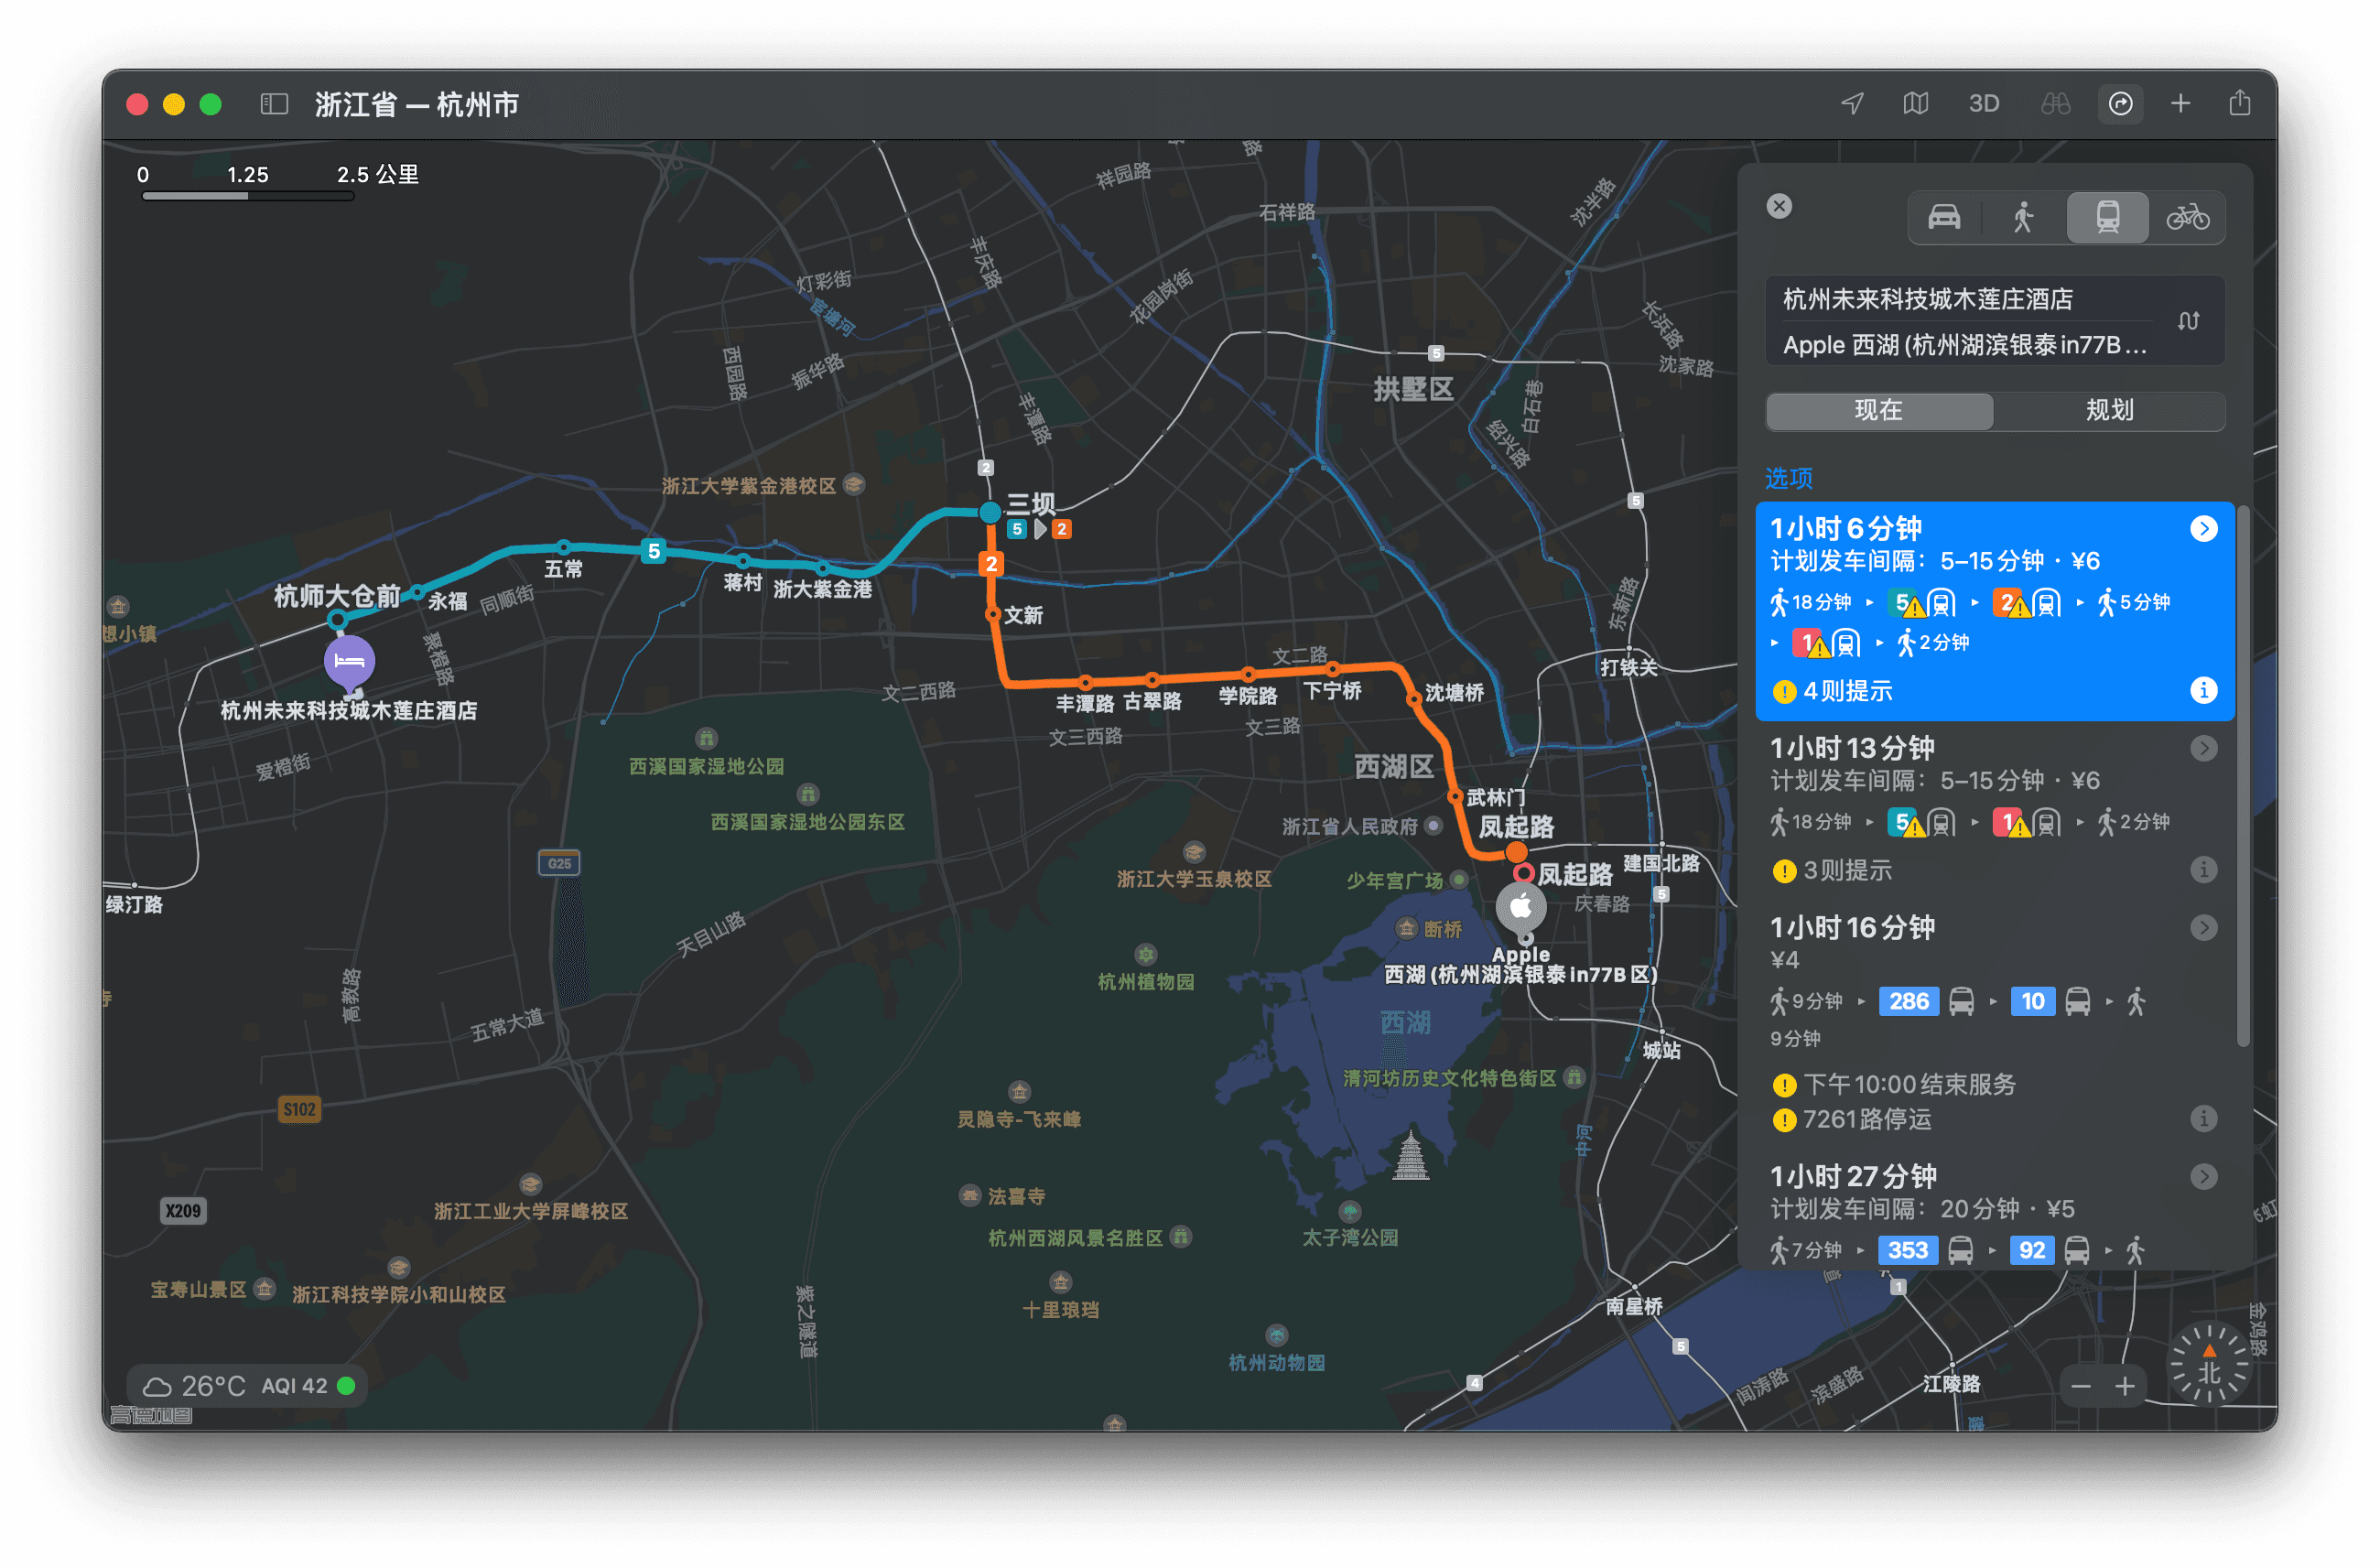Click bus 353 badge in route
This screenshot has width=2380, height=1567.
1907,1250
